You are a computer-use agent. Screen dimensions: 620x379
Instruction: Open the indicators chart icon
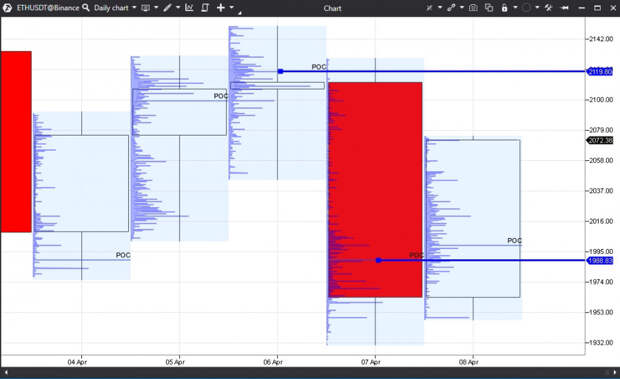pos(189,8)
